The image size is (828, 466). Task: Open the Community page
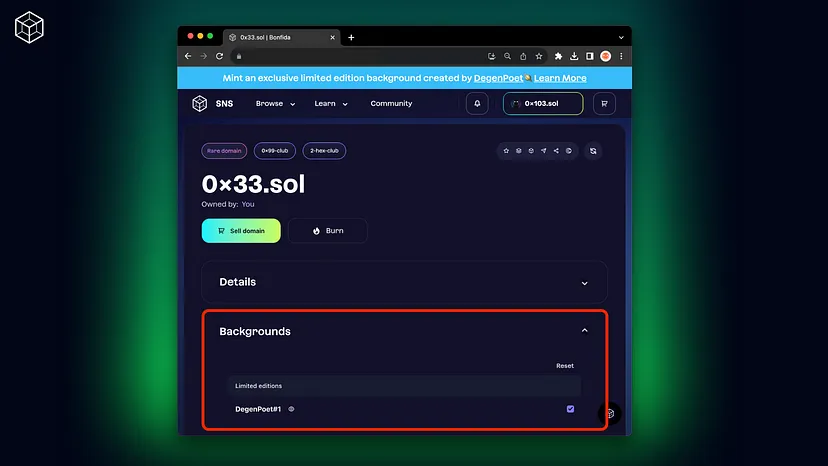[391, 104]
